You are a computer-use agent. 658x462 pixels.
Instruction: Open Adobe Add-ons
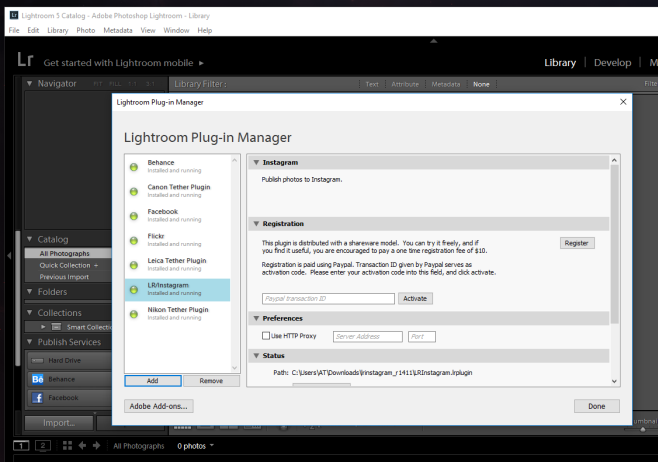(159, 406)
